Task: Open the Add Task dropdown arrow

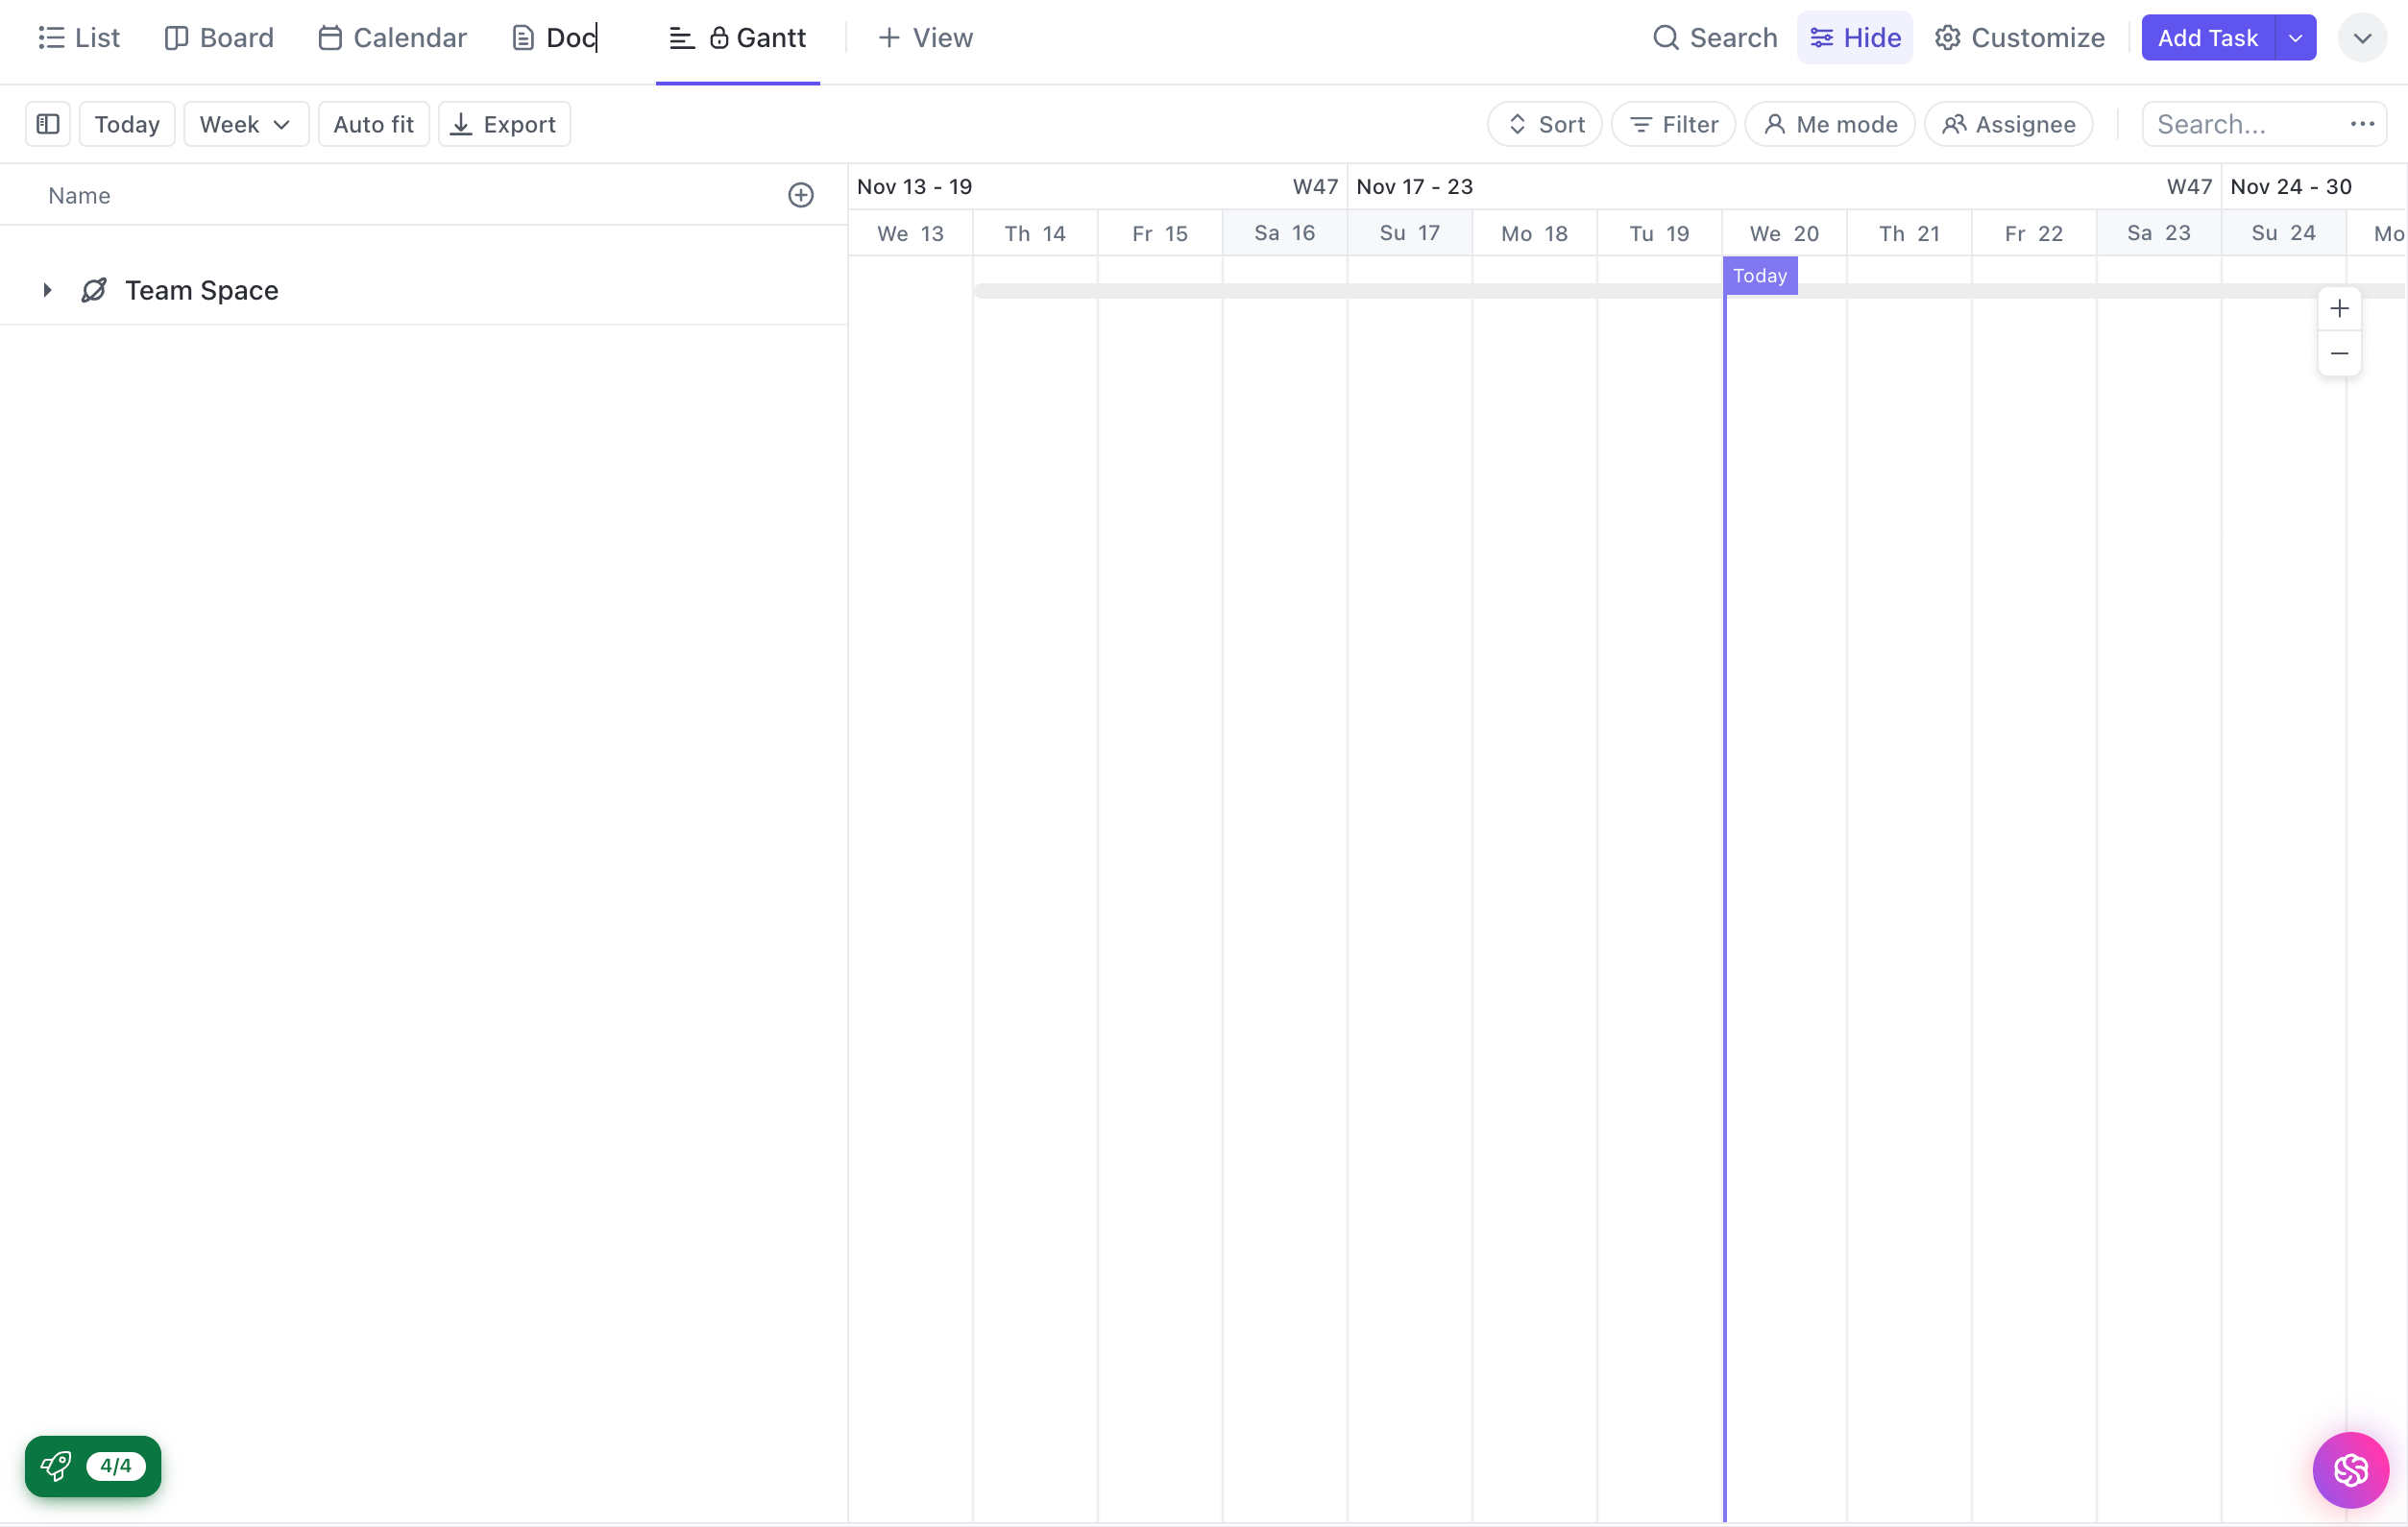Action: pos(2295,38)
